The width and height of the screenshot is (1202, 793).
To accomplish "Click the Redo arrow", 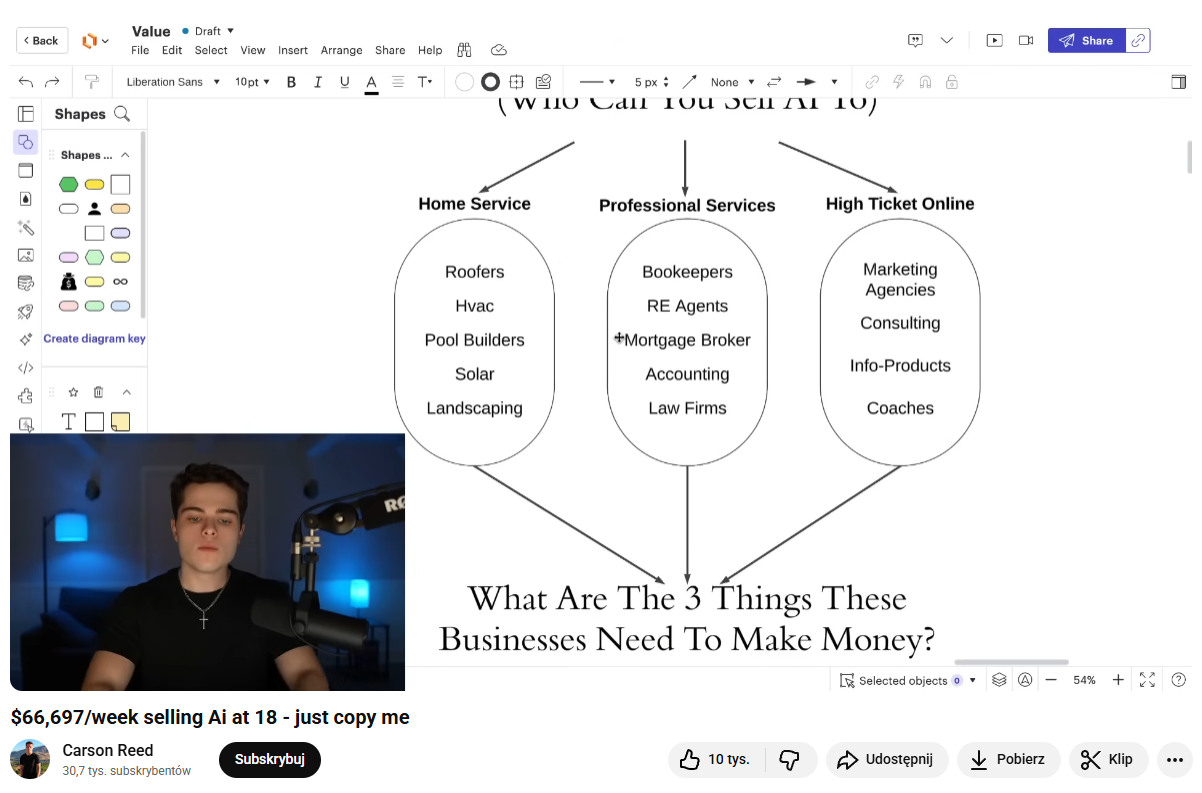I will pos(53,82).
